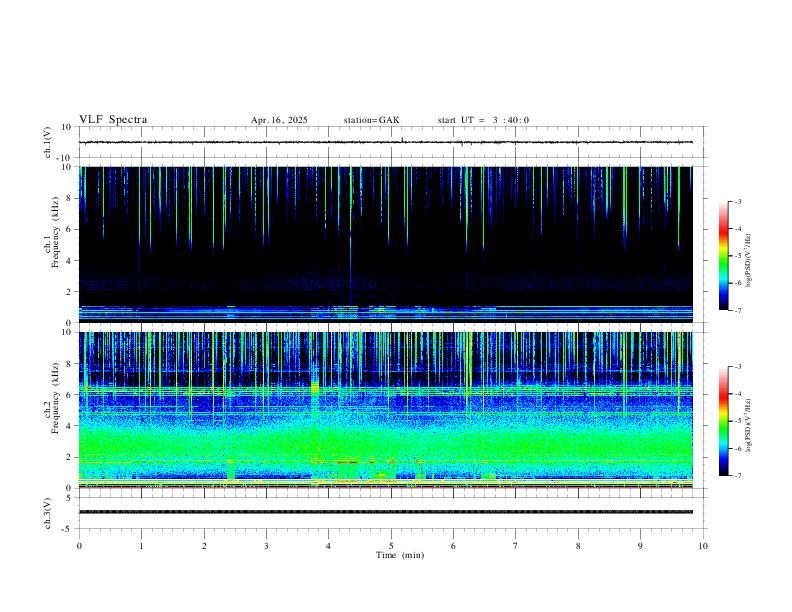Click the "VLF Spectra" plot title

click(113, 120)
